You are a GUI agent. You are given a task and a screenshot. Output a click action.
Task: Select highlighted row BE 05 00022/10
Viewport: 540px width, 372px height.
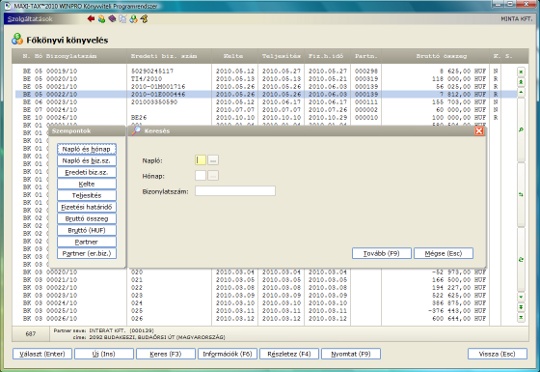pos(266,94)
